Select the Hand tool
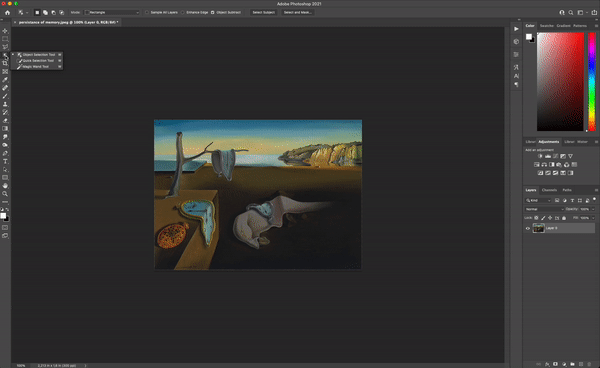The width and height of the screenshot is (600, 368). coord(5,186)
